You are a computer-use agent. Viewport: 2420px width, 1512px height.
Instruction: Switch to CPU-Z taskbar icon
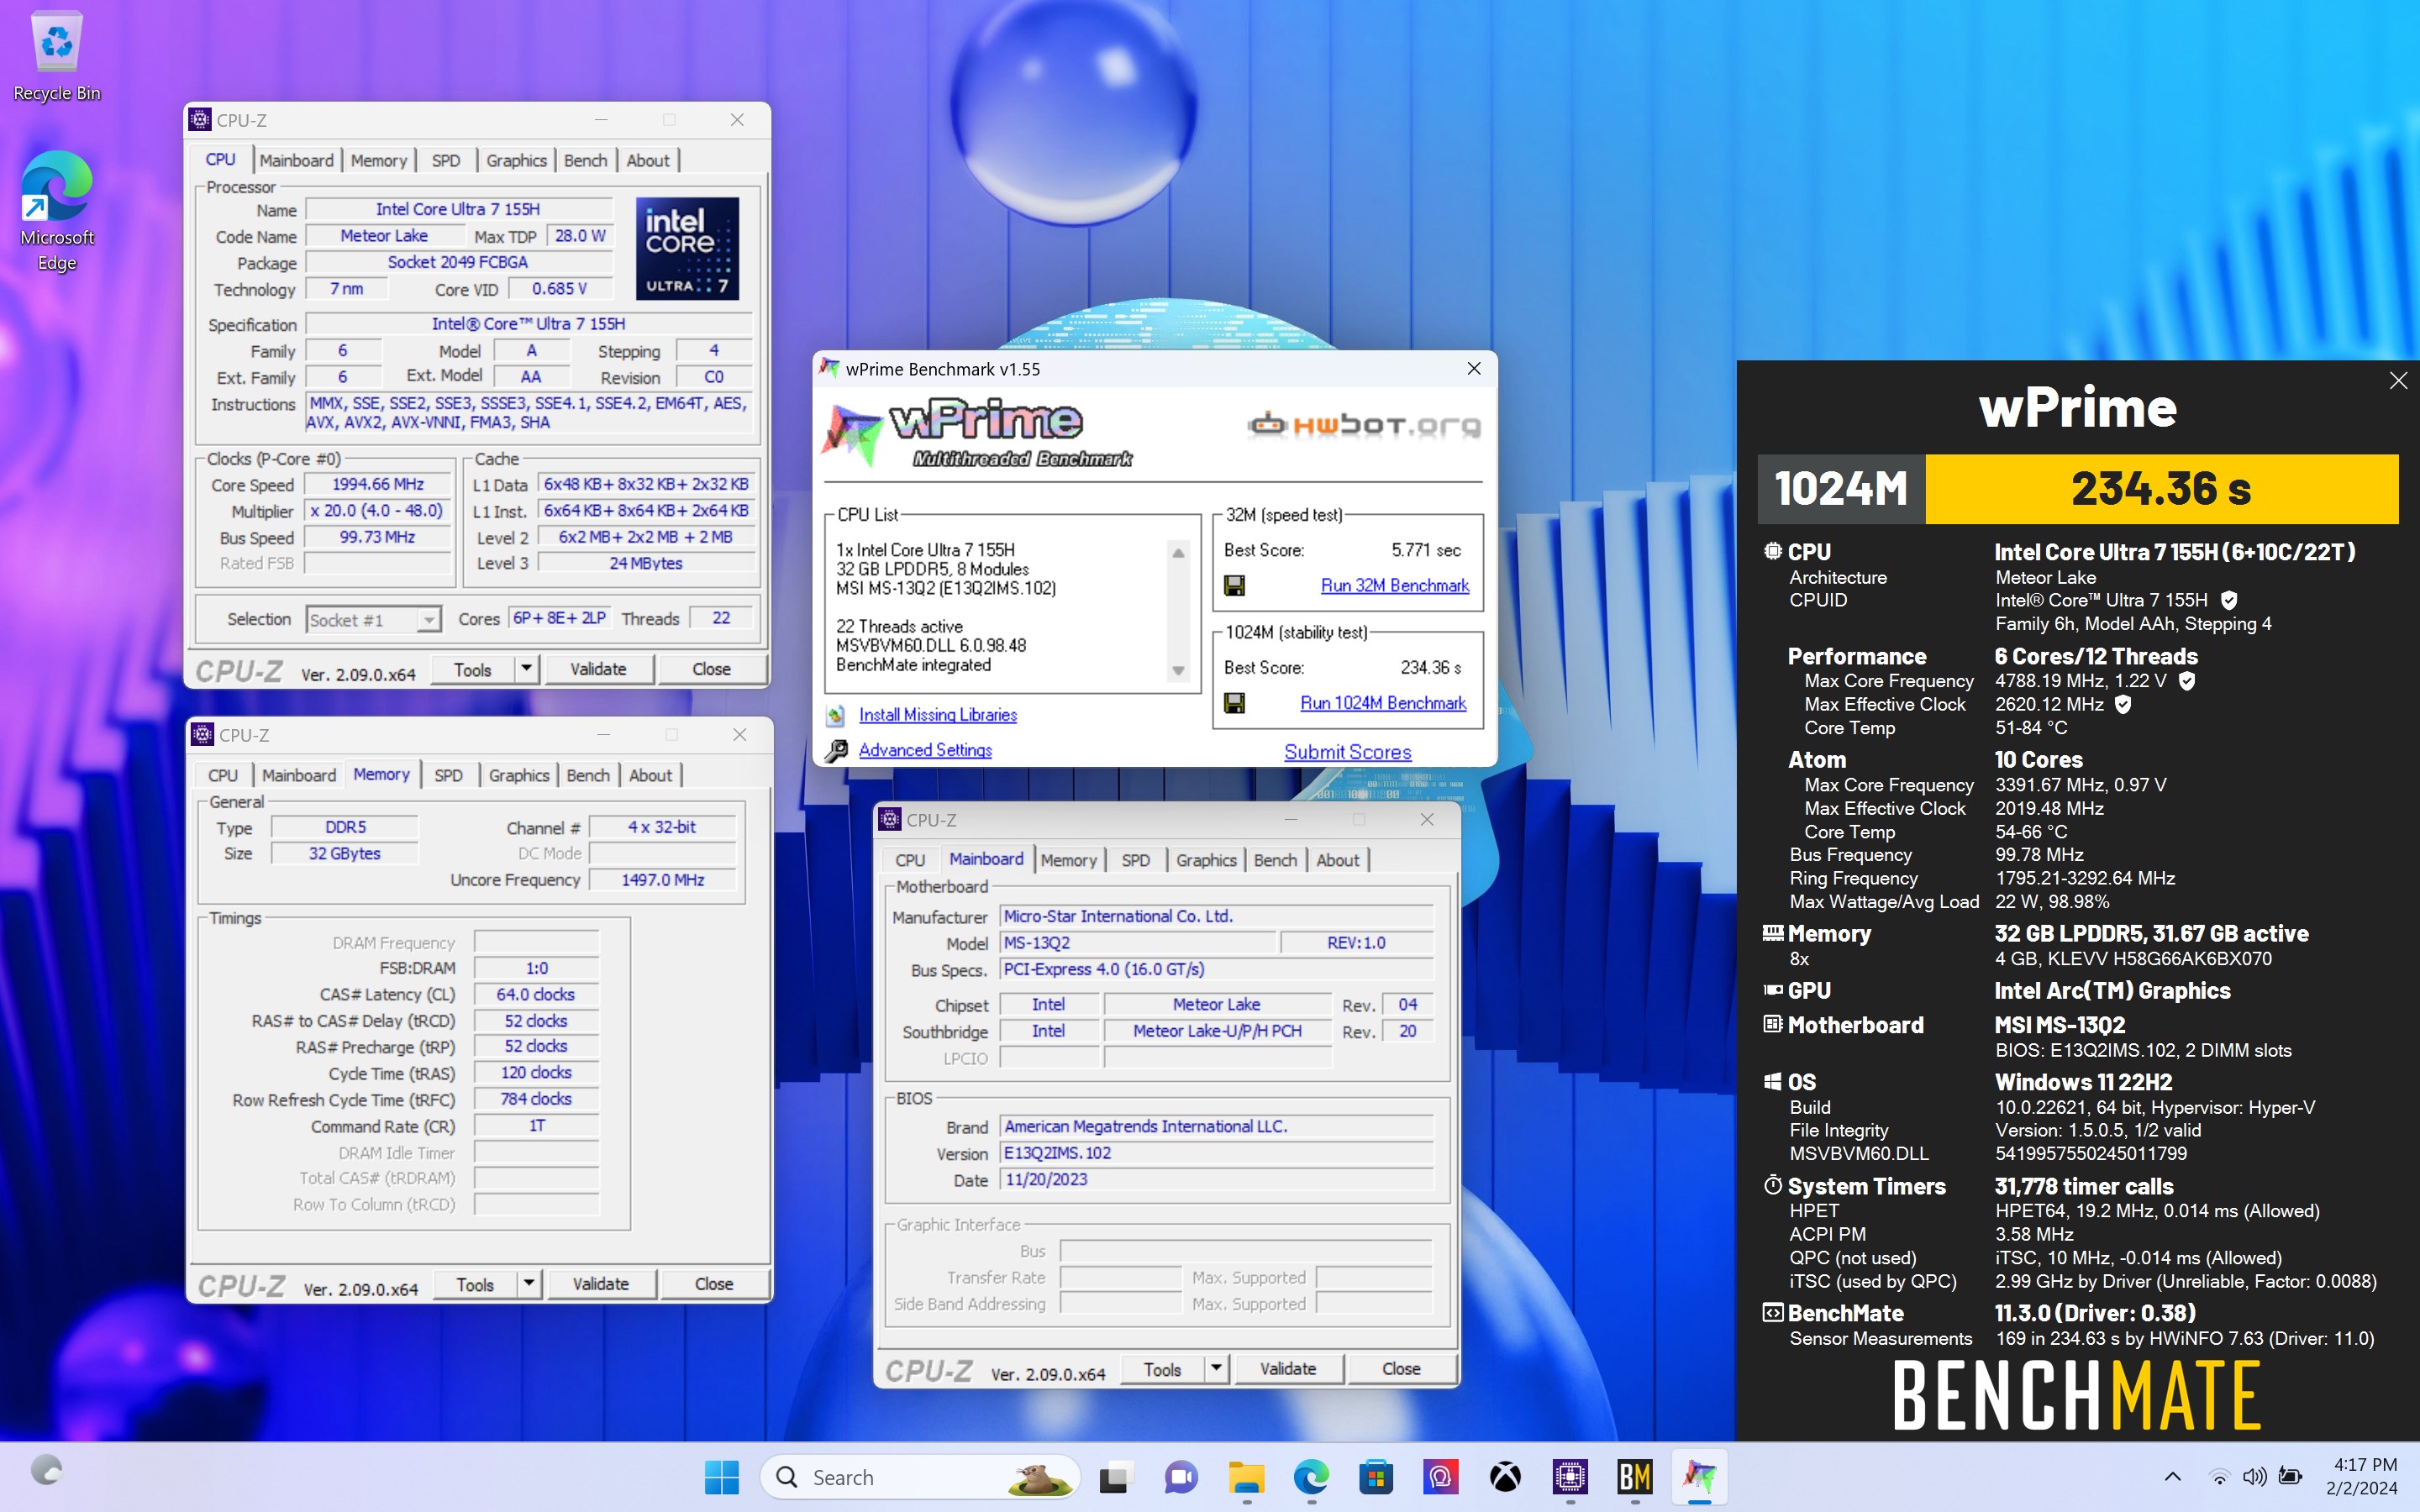[1570, 1477]
